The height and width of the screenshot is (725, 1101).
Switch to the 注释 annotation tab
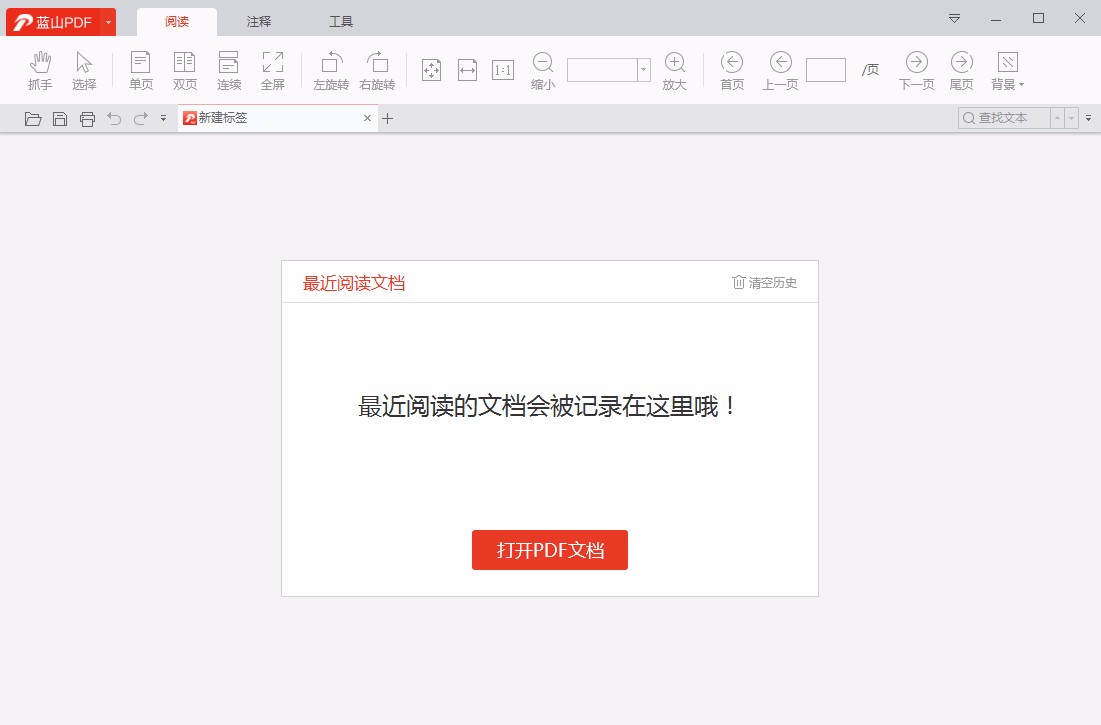[257, 20]
